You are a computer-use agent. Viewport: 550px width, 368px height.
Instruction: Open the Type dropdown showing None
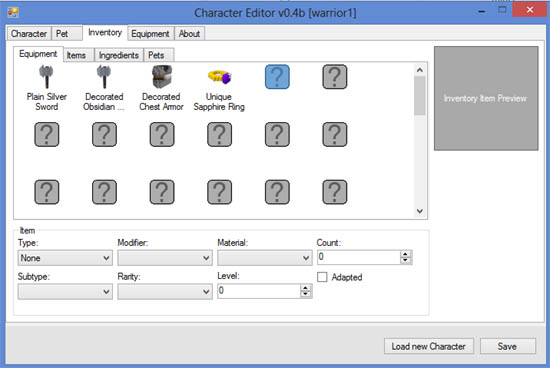point(65,258)
